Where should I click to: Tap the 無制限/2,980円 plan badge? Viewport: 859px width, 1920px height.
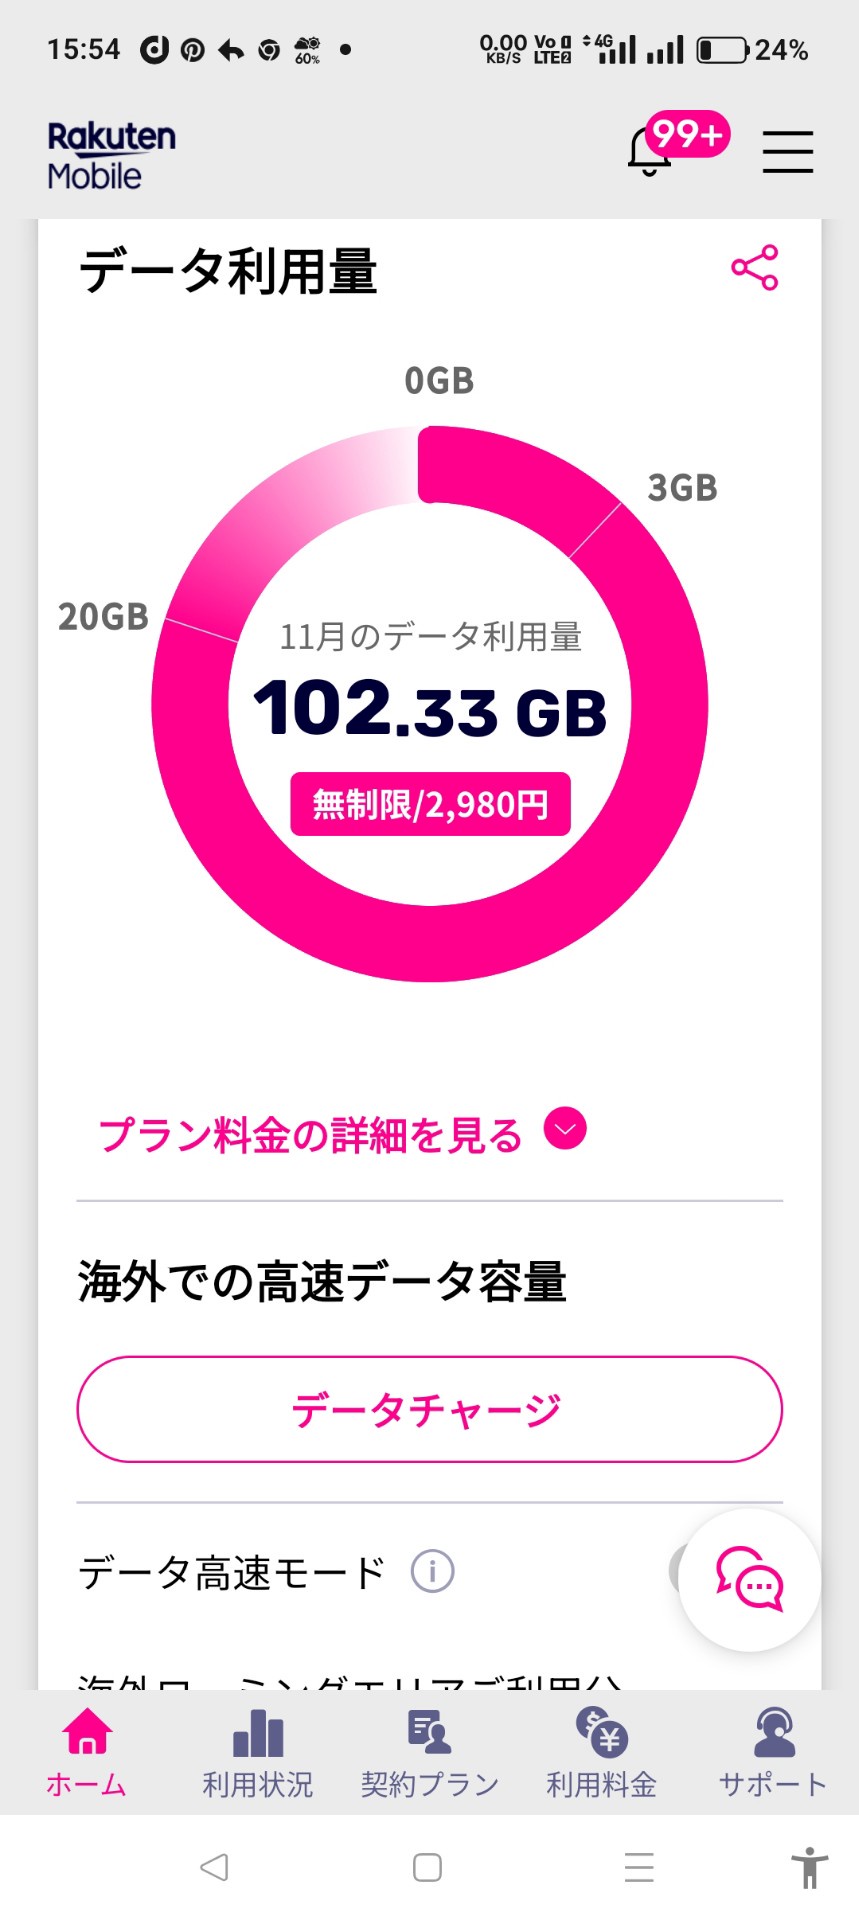430,804
